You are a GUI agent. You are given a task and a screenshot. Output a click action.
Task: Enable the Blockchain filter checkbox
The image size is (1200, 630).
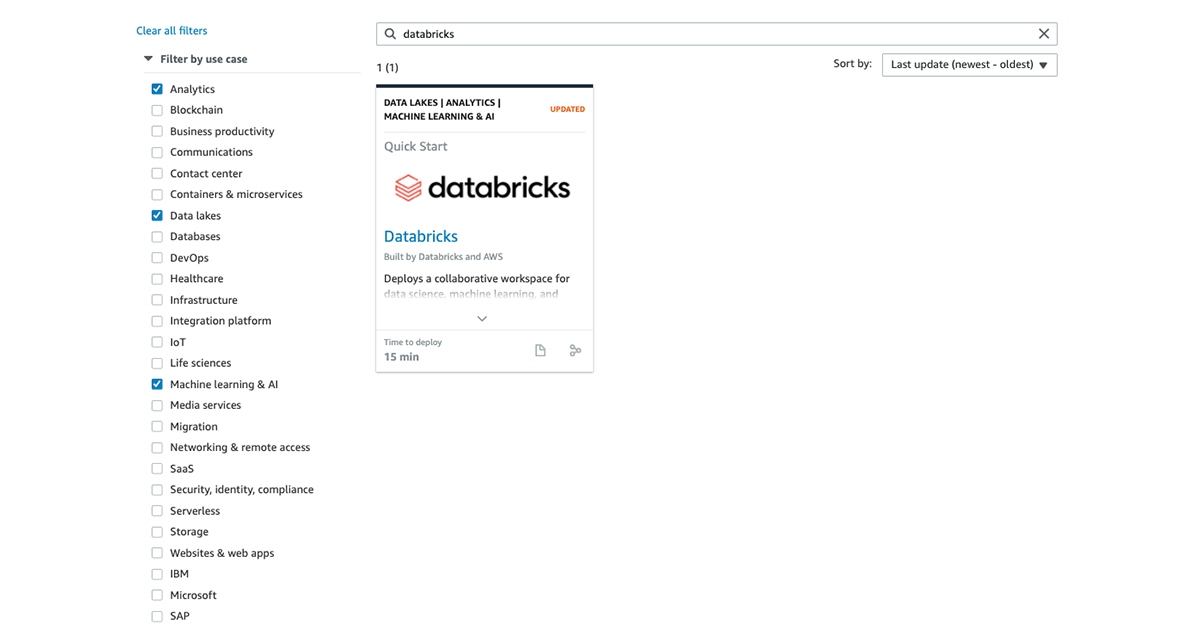point(157,110)
